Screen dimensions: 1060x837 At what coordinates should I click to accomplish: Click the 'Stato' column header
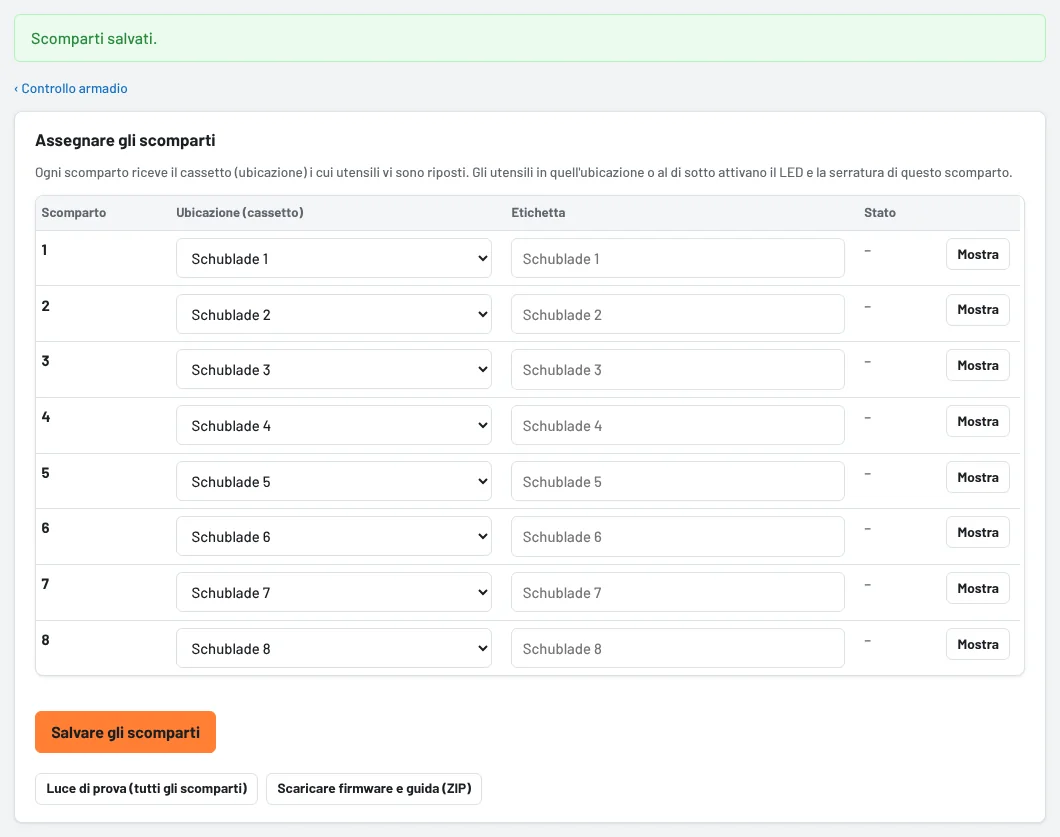point(880,213)
